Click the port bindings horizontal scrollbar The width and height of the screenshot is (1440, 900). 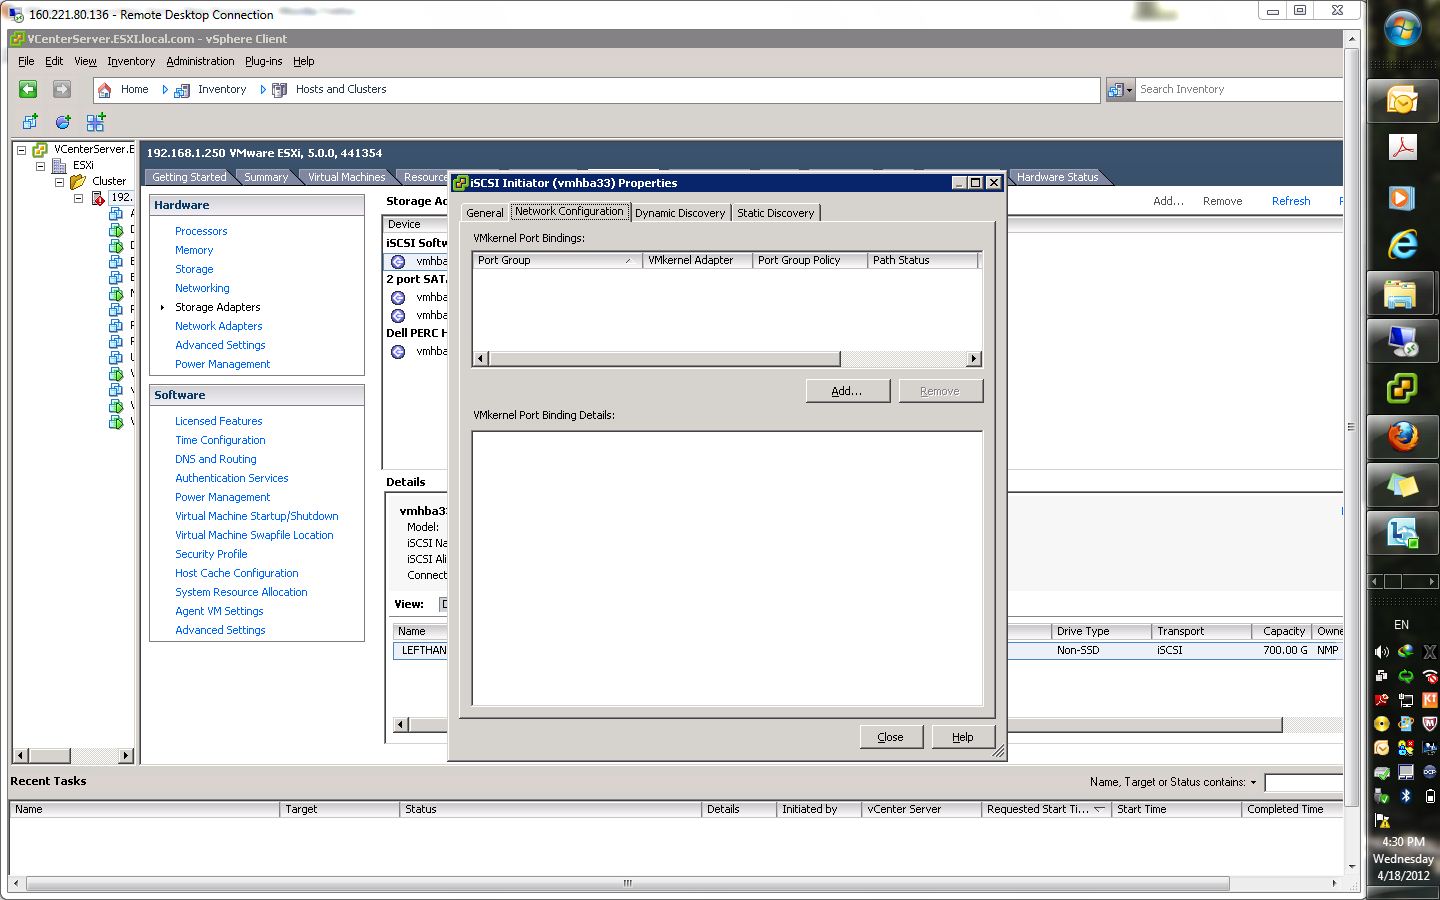(664, 359)
